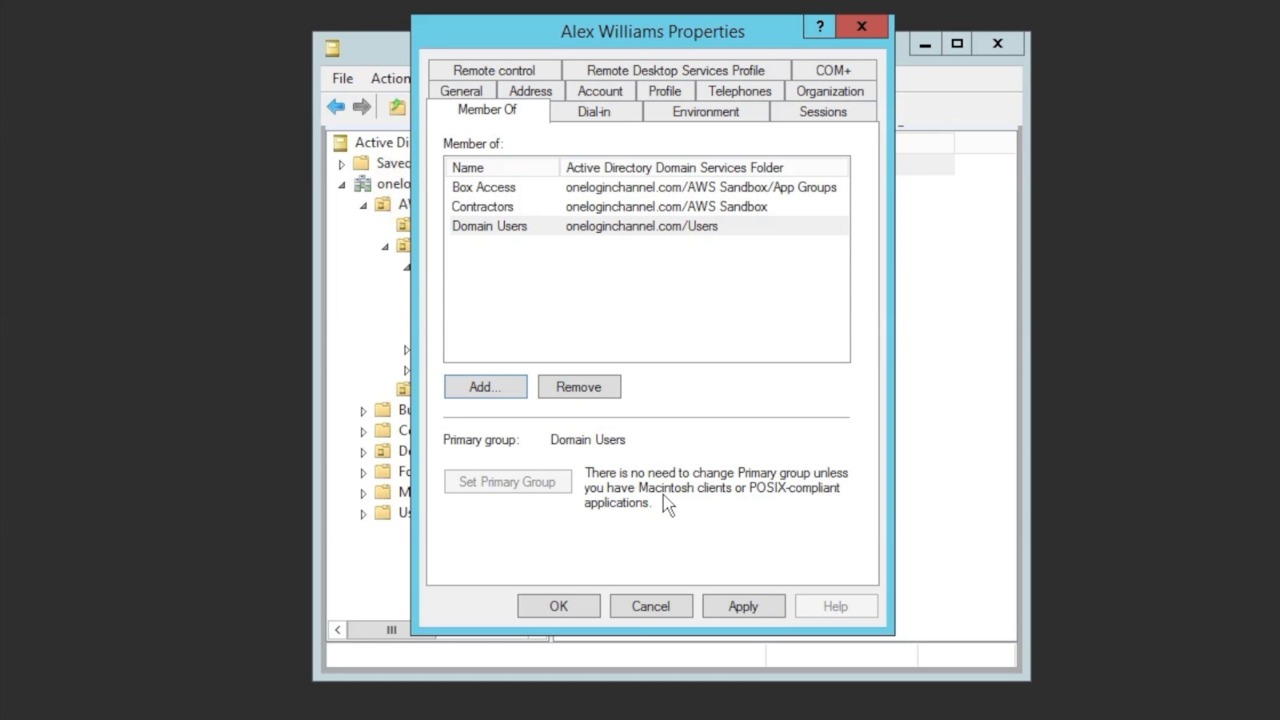The width and height of the screenshot is (1280, 720).
Task: Select the Bu... folder icon in tree
Action: (x=383, y=410)
